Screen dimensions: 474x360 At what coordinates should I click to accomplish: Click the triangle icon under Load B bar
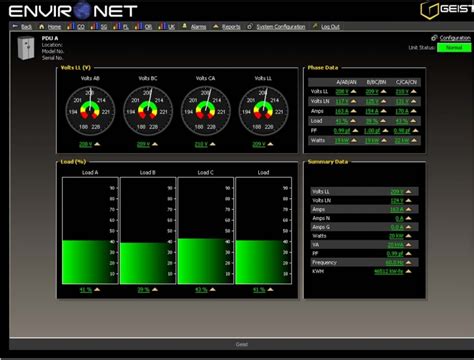pyautogui.click(x=155, y=289)
